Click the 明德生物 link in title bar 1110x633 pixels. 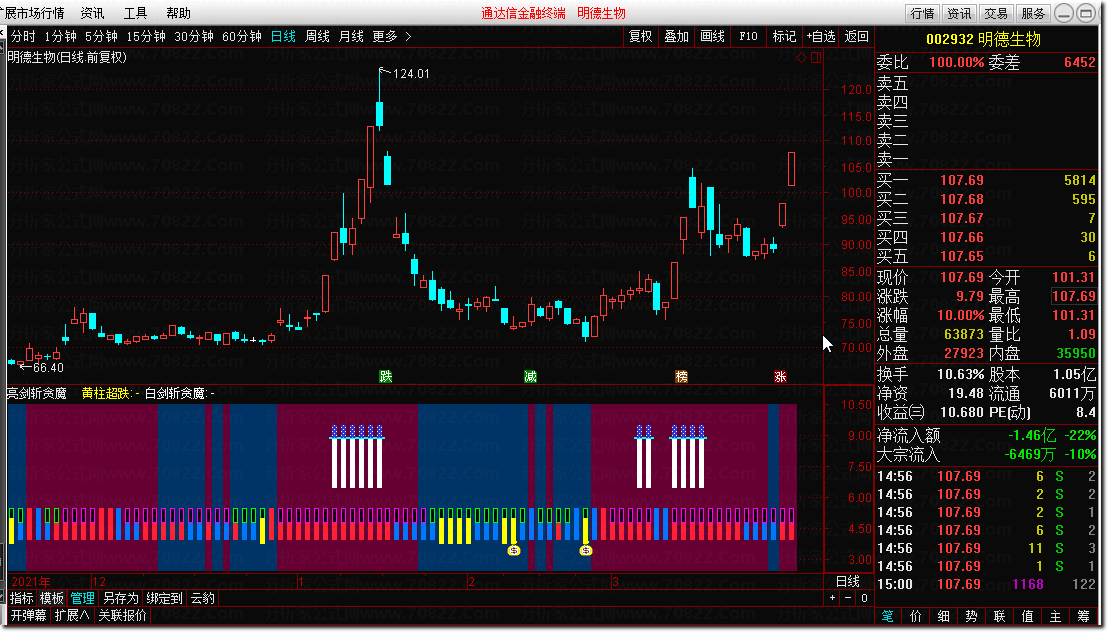click(601, 13)
